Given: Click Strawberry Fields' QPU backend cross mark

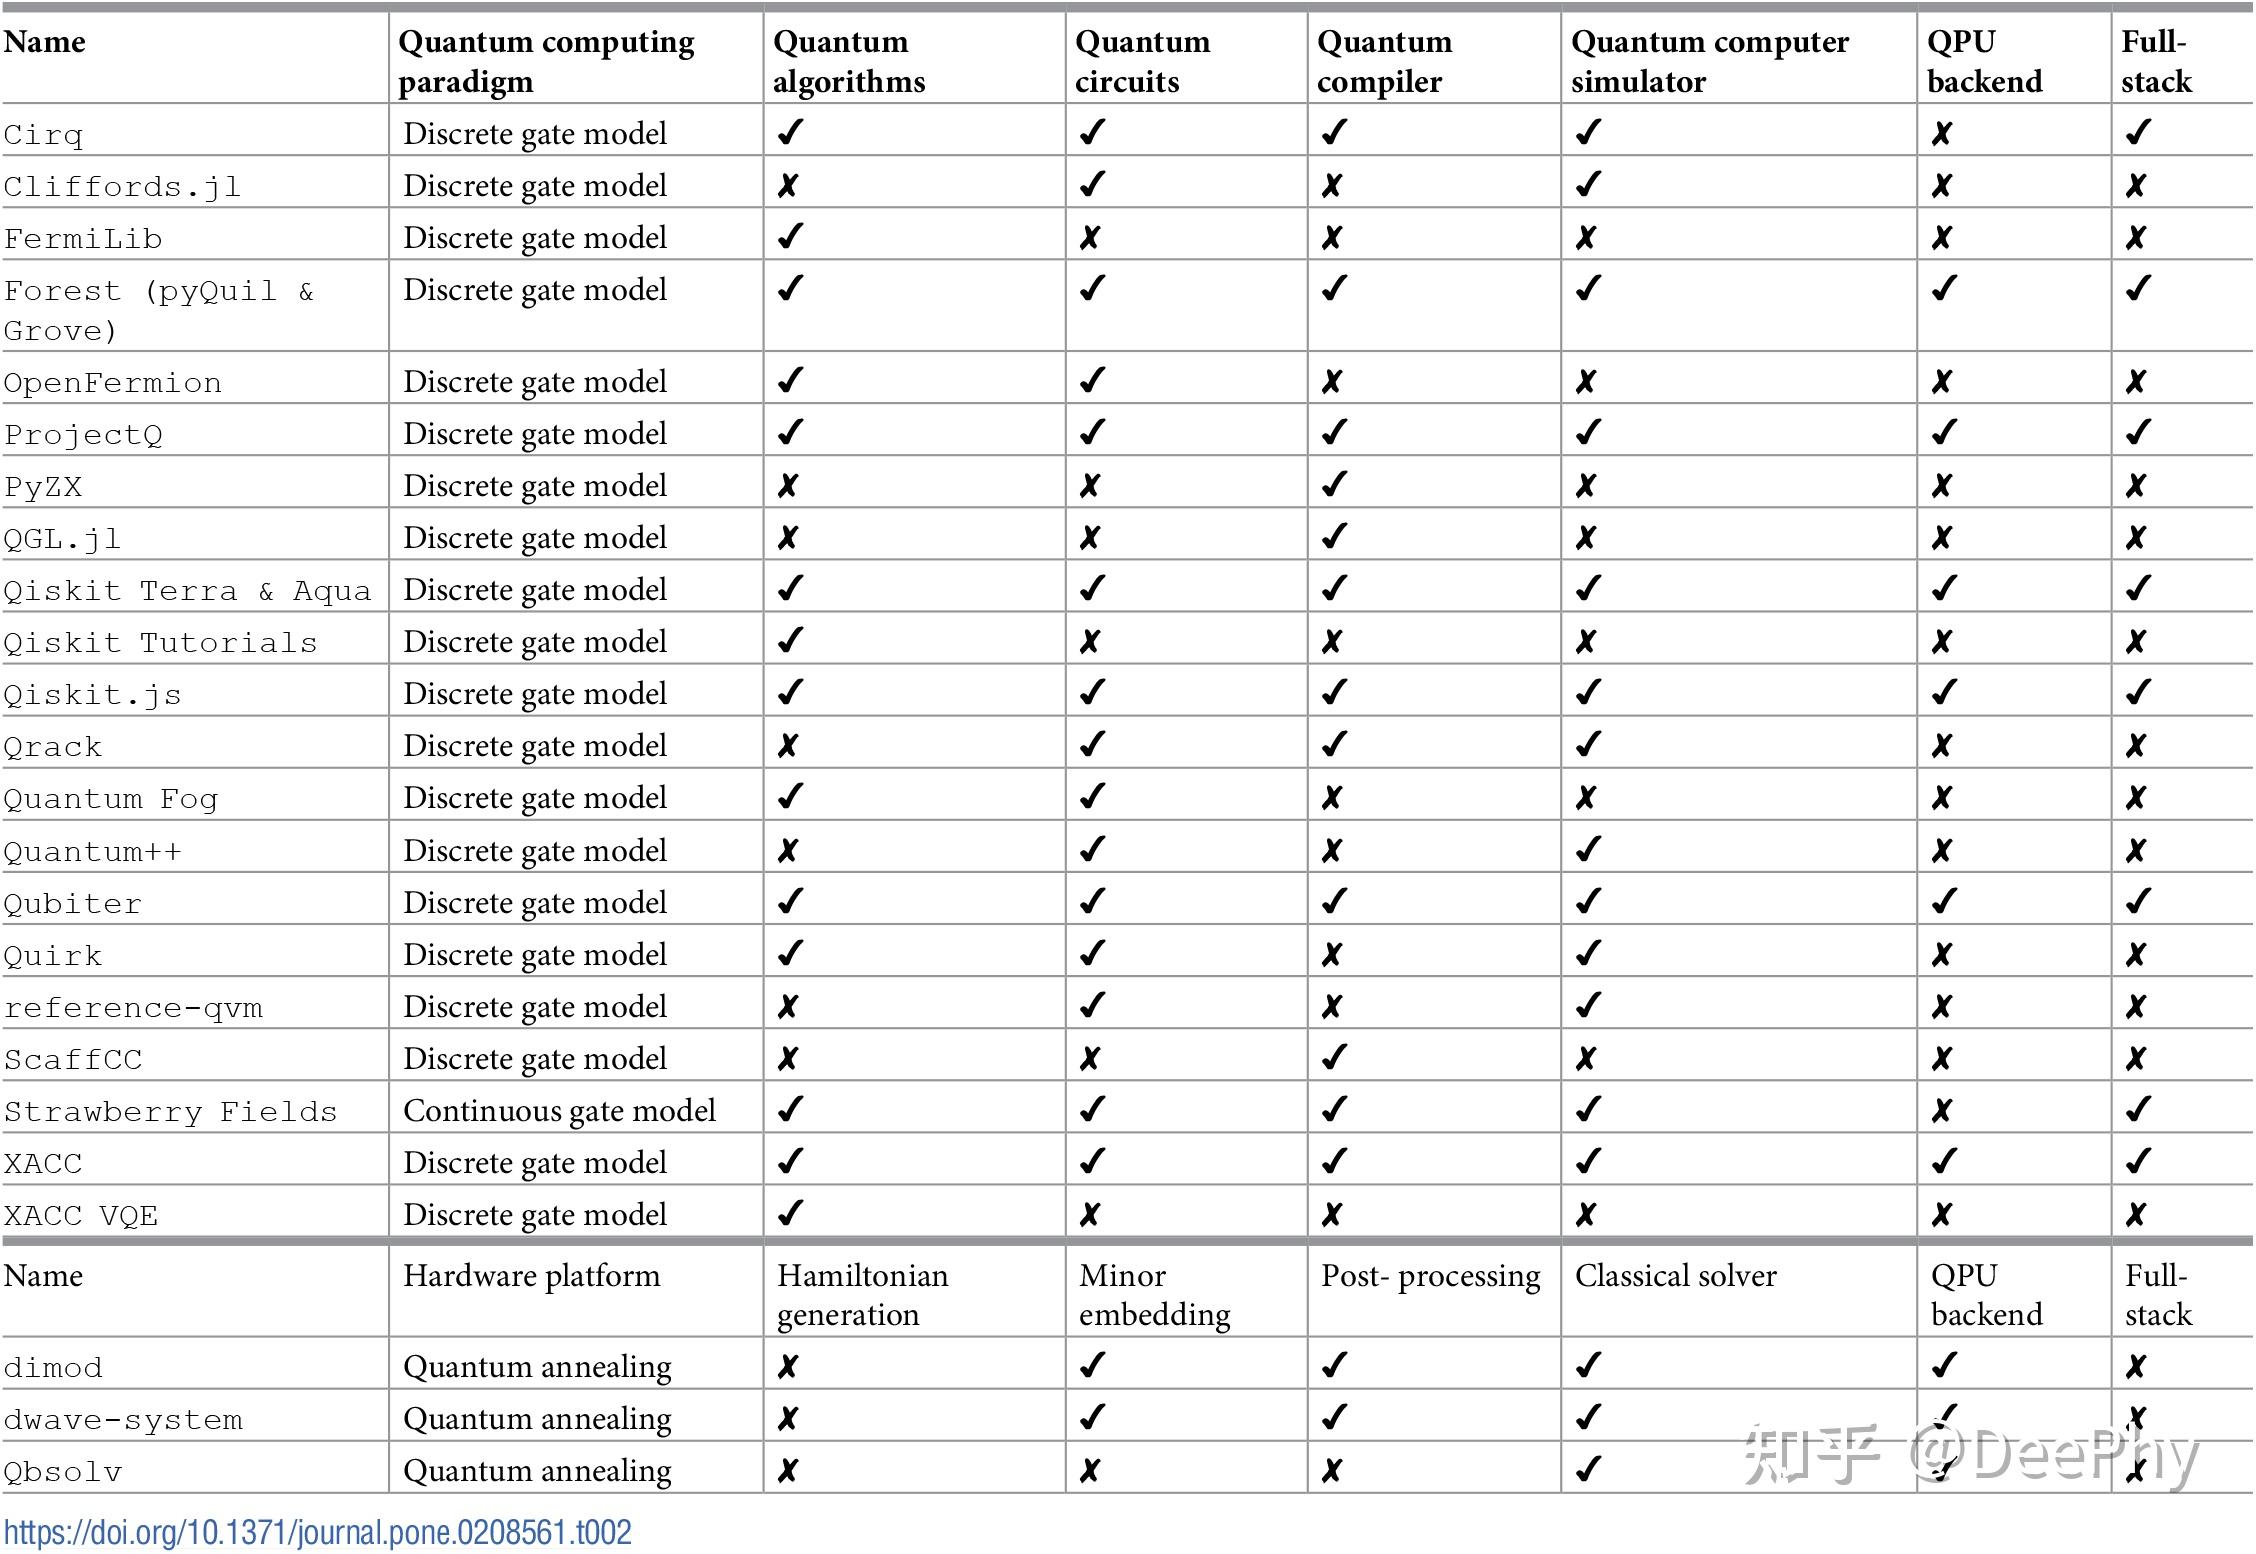Looking at the screenshot, I should [1941, 1111].
